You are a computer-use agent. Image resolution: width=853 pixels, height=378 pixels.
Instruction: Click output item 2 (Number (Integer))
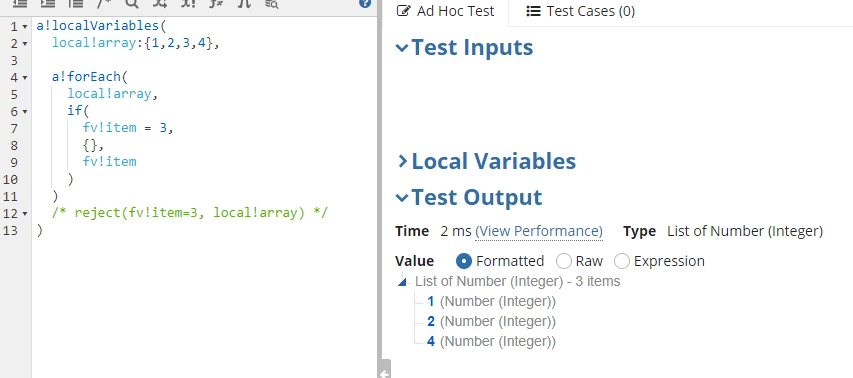[491, 321]
